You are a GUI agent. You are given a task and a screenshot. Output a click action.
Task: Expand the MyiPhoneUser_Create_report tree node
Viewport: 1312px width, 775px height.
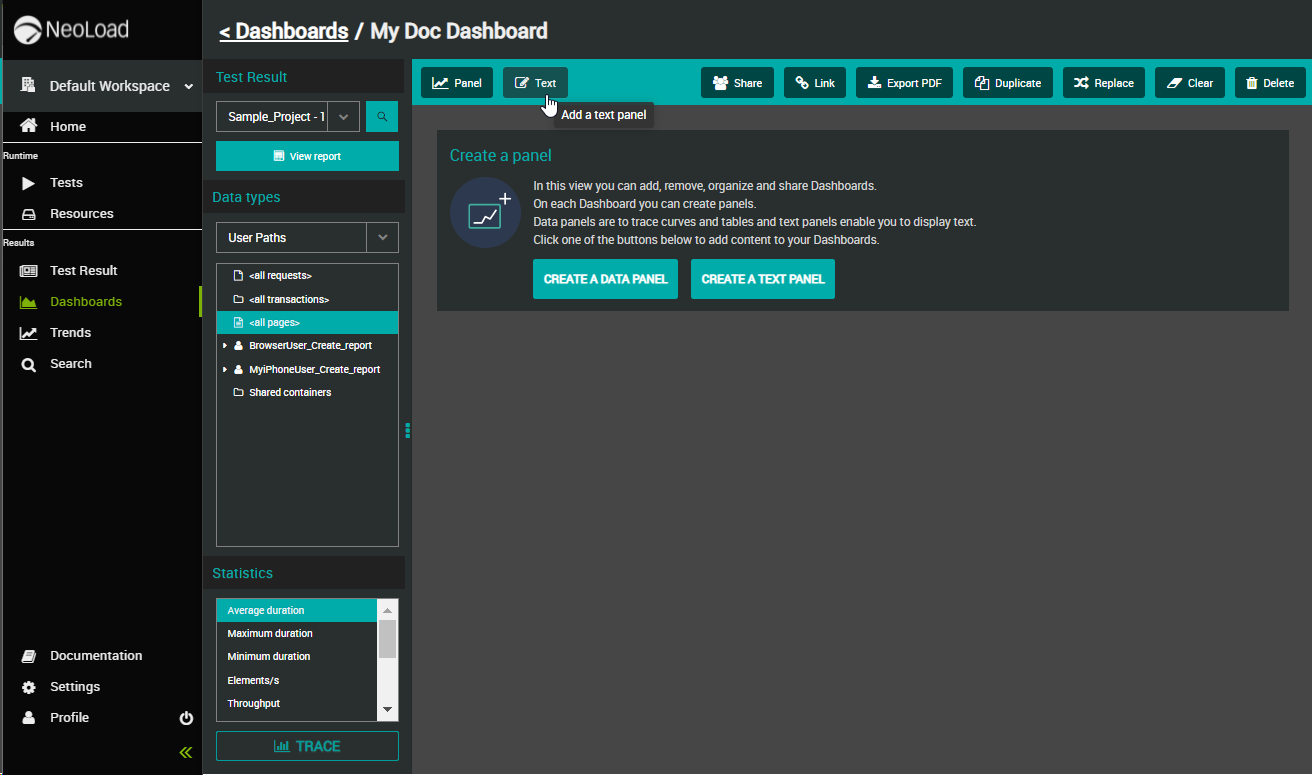[225, 370]
